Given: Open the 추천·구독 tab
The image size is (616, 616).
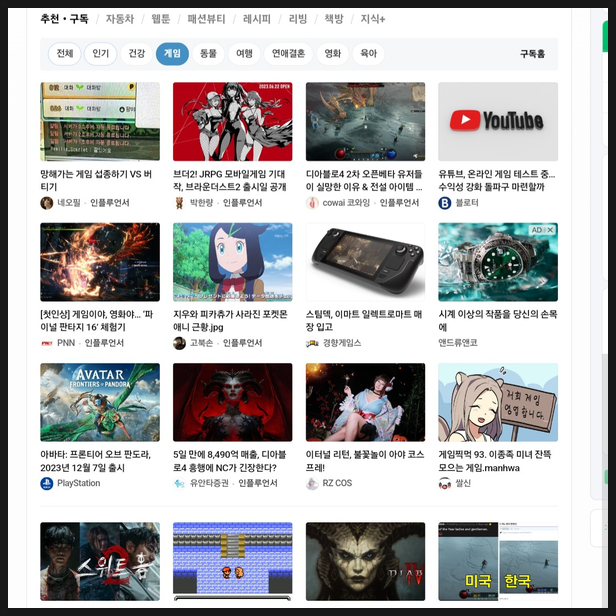Looking at the screenshot, I should (x=64, y=19).
